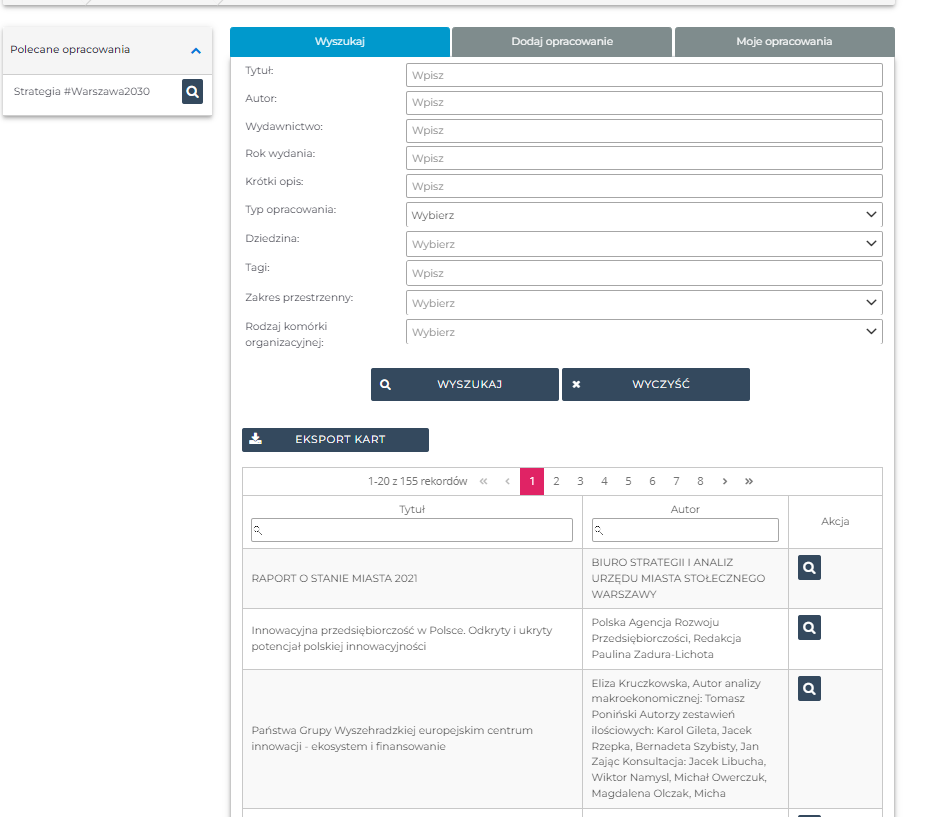Go to page 3 of results
Viewport: 932px width, 817px height.
[580, 481]
